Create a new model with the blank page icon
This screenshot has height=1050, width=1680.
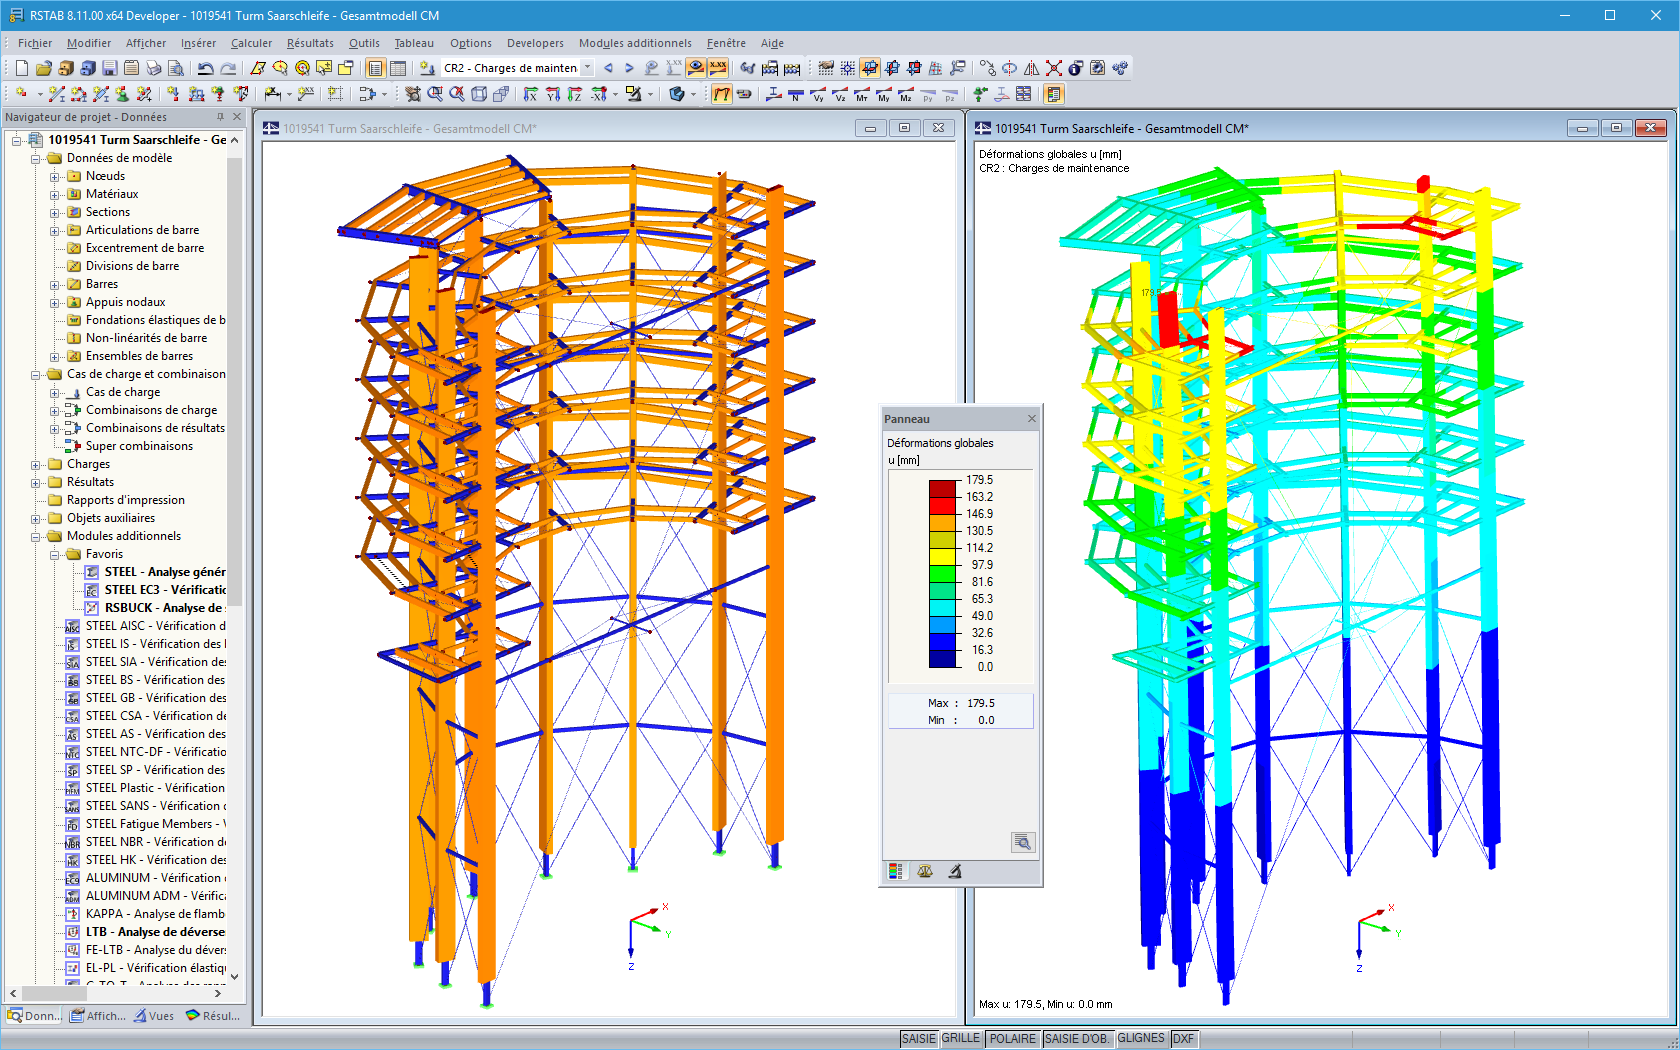(21, 68)
